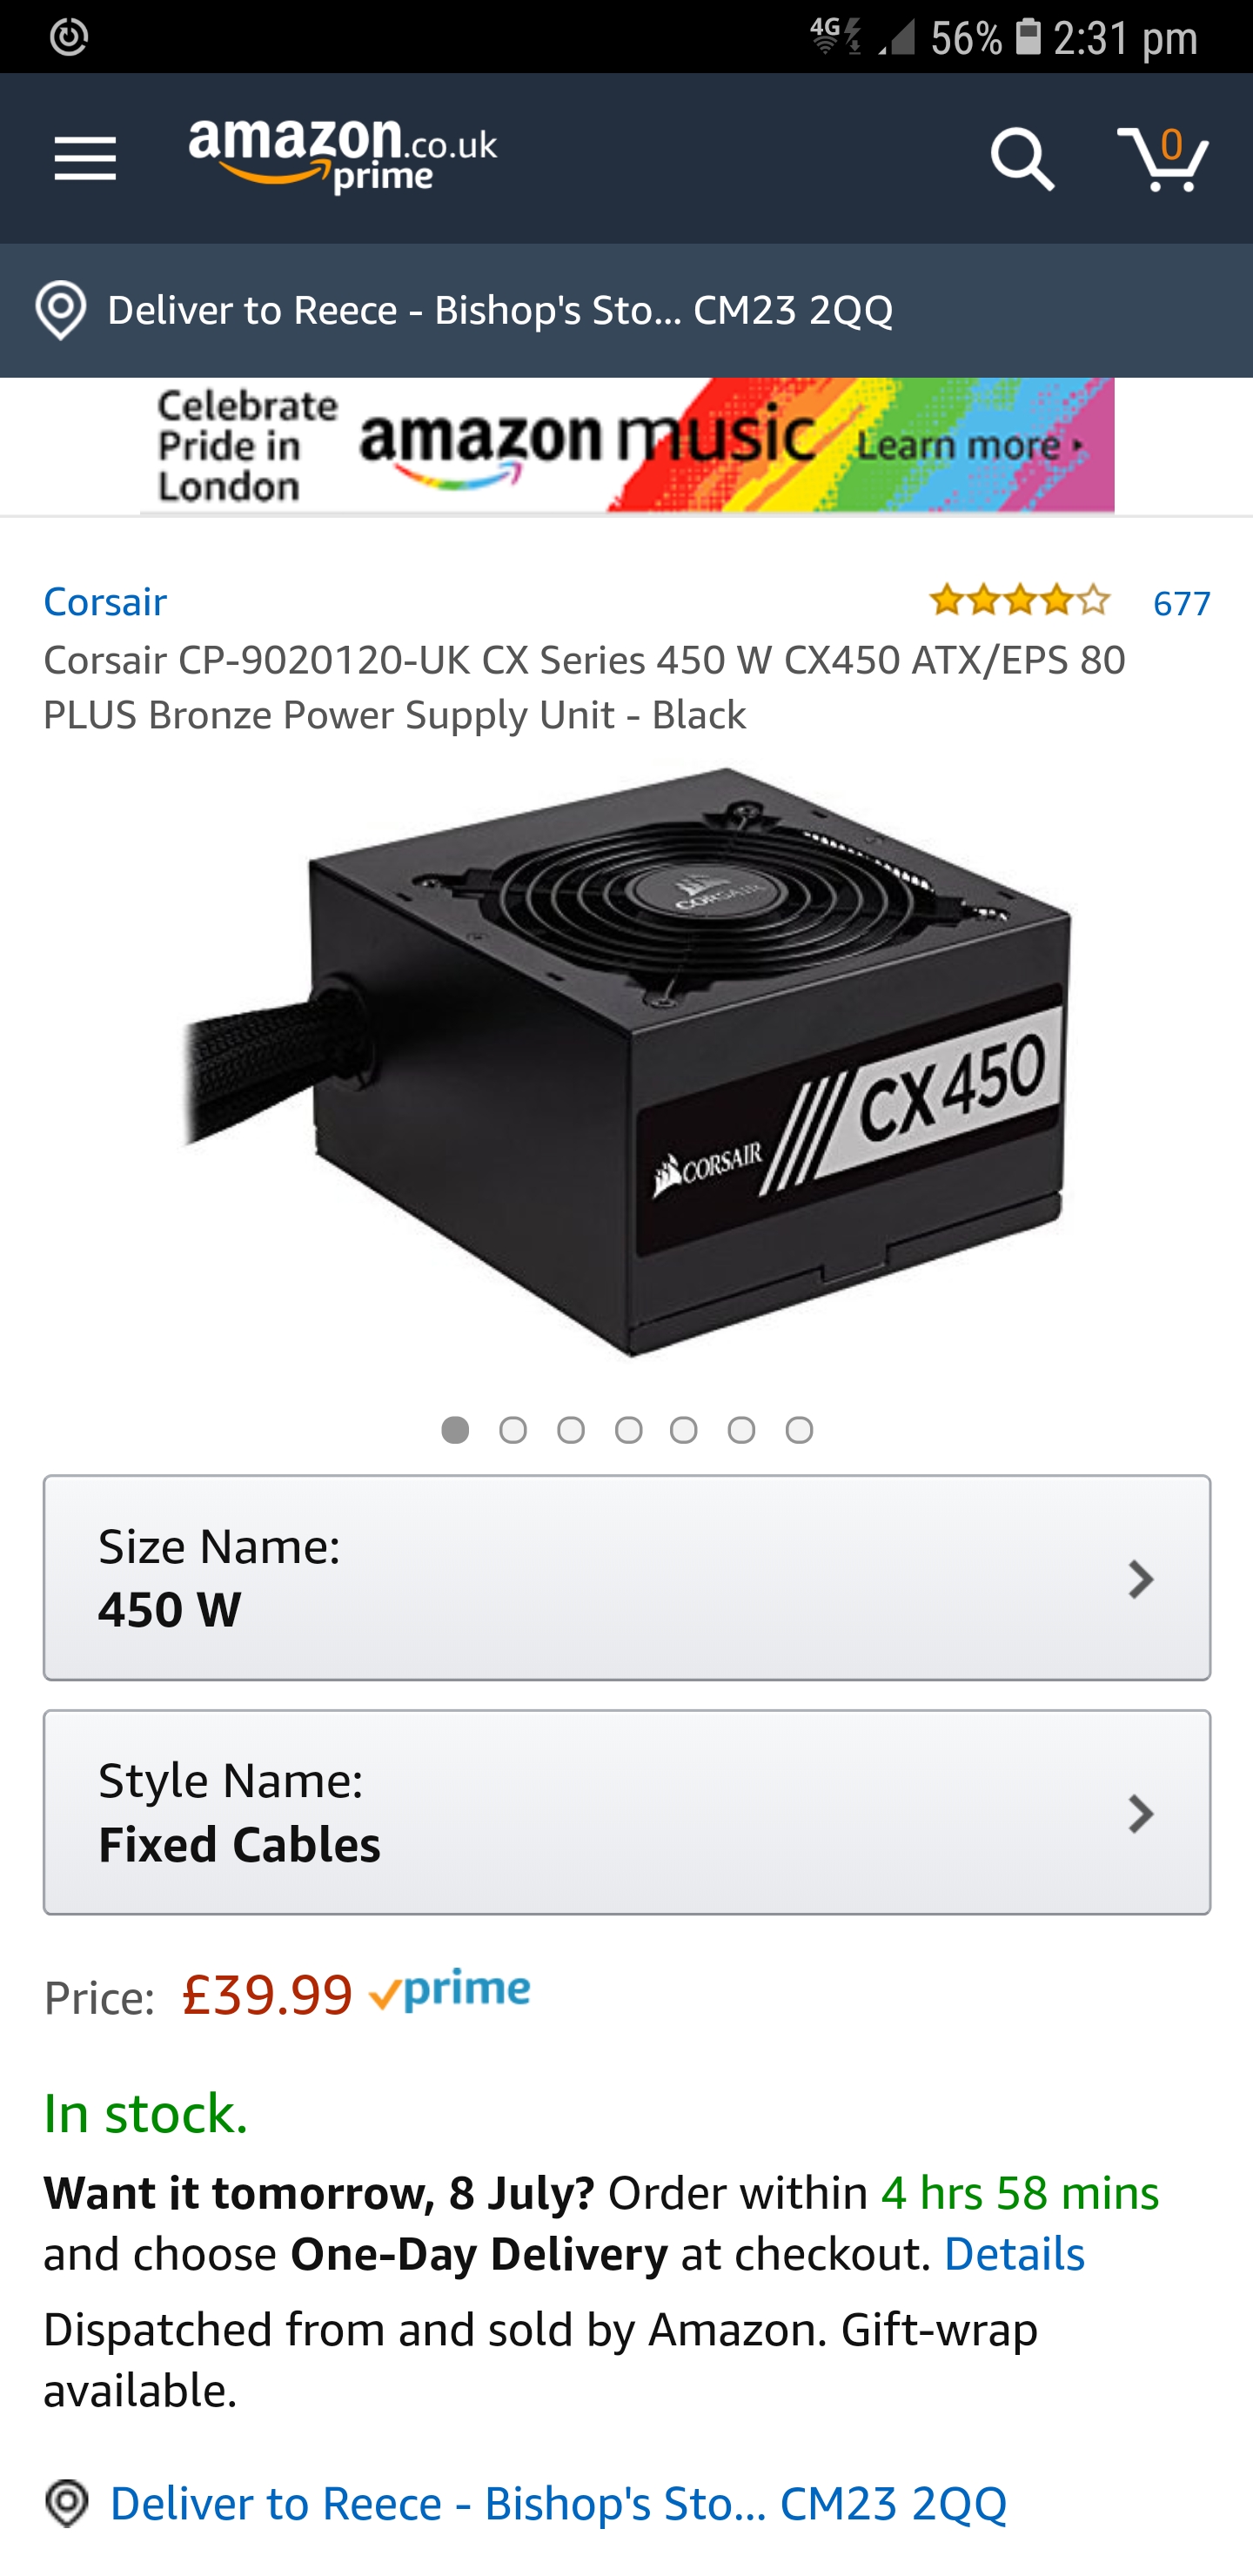Select the last image carousel dot

click(799, 1430)
